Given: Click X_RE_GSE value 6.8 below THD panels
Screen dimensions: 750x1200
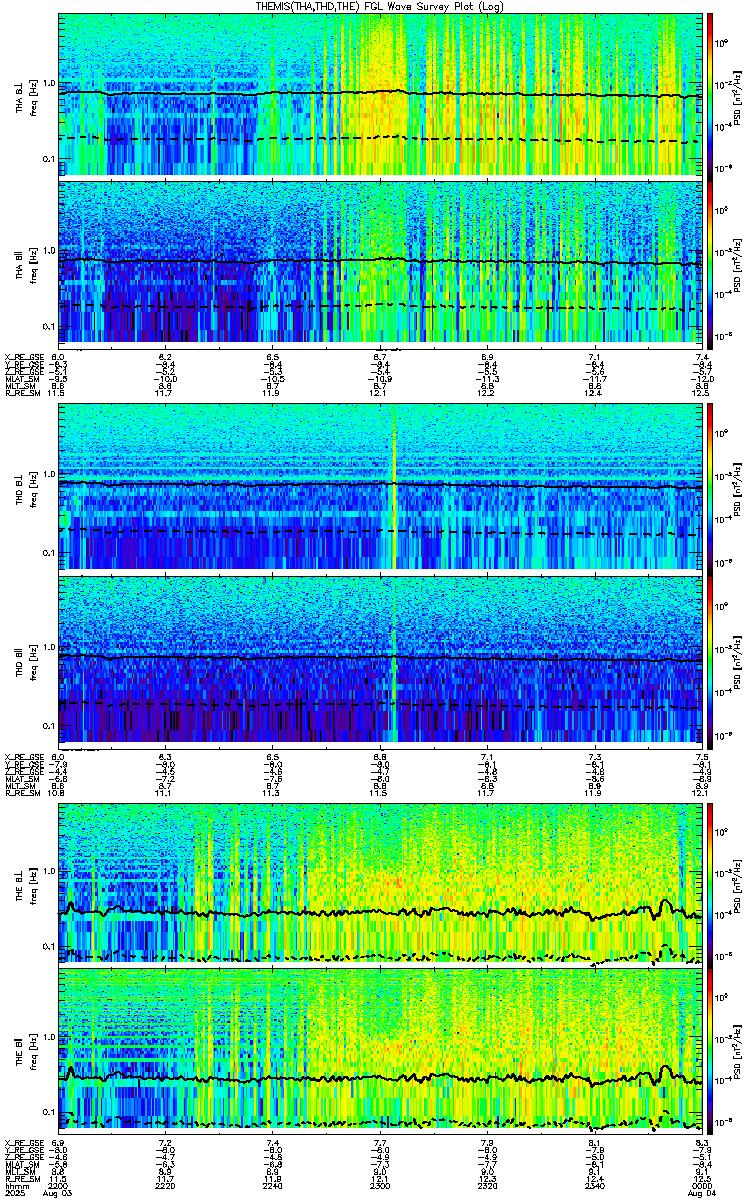Looking at the screenshot, I should 381,756.
